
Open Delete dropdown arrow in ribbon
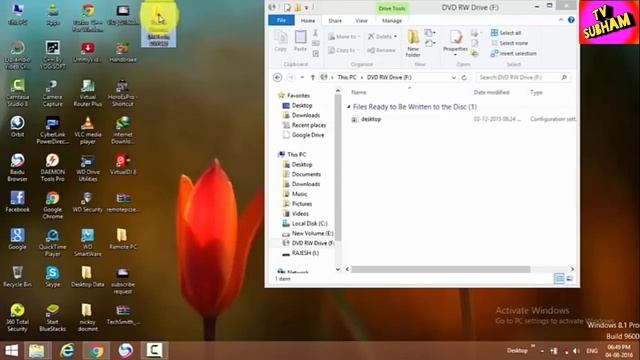(396, 37)
